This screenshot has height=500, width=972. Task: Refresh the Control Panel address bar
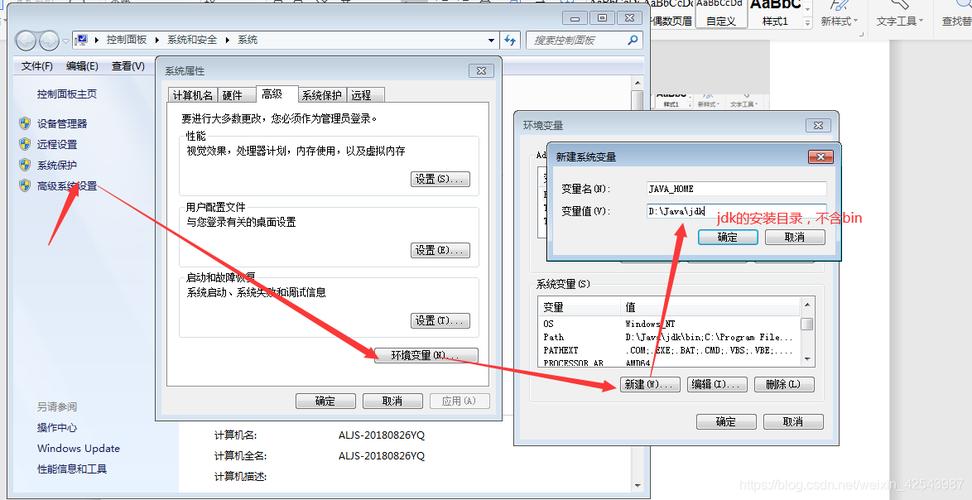(510, 40)
